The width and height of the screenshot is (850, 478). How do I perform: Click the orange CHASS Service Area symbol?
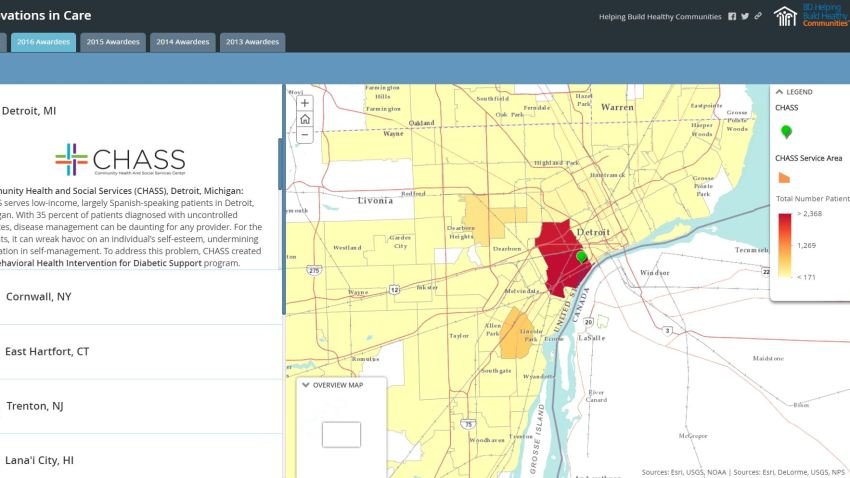(785, 176)
